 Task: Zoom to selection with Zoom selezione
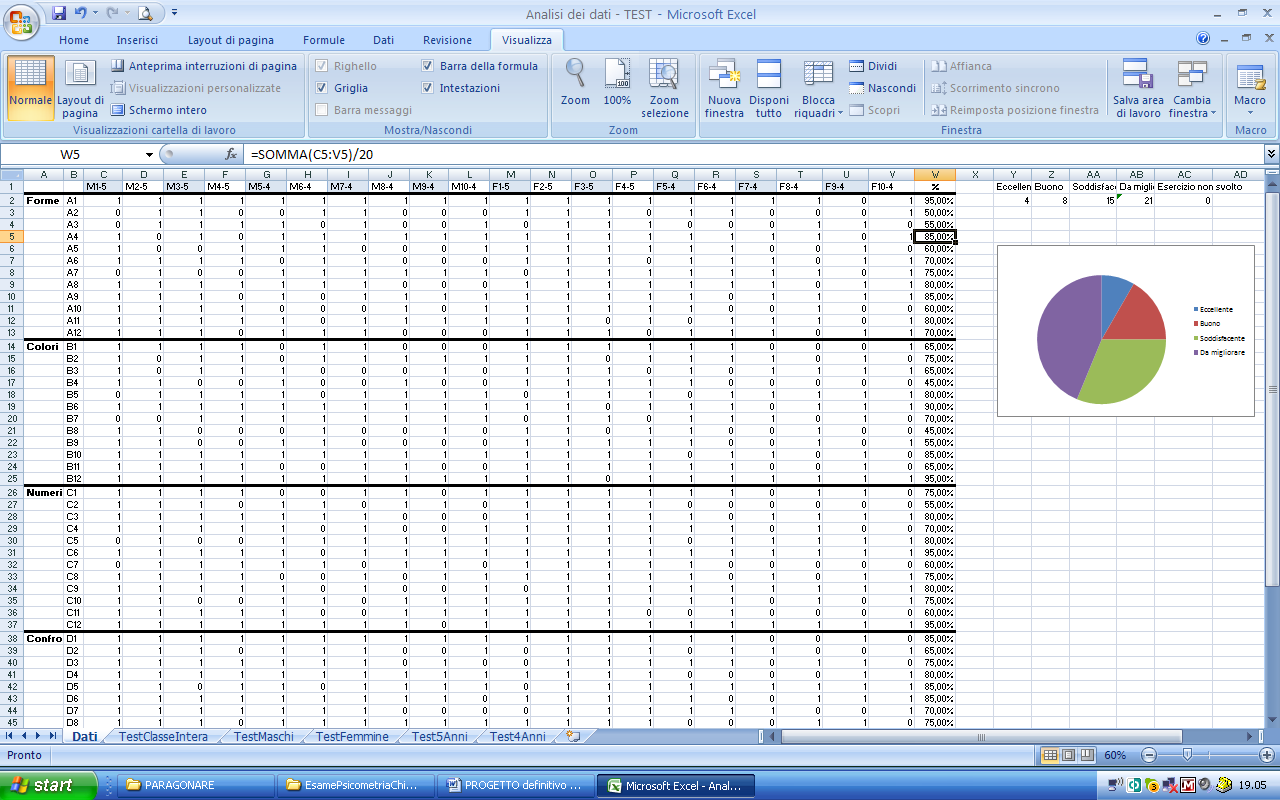pyautogui.click(x=665, y=88)
